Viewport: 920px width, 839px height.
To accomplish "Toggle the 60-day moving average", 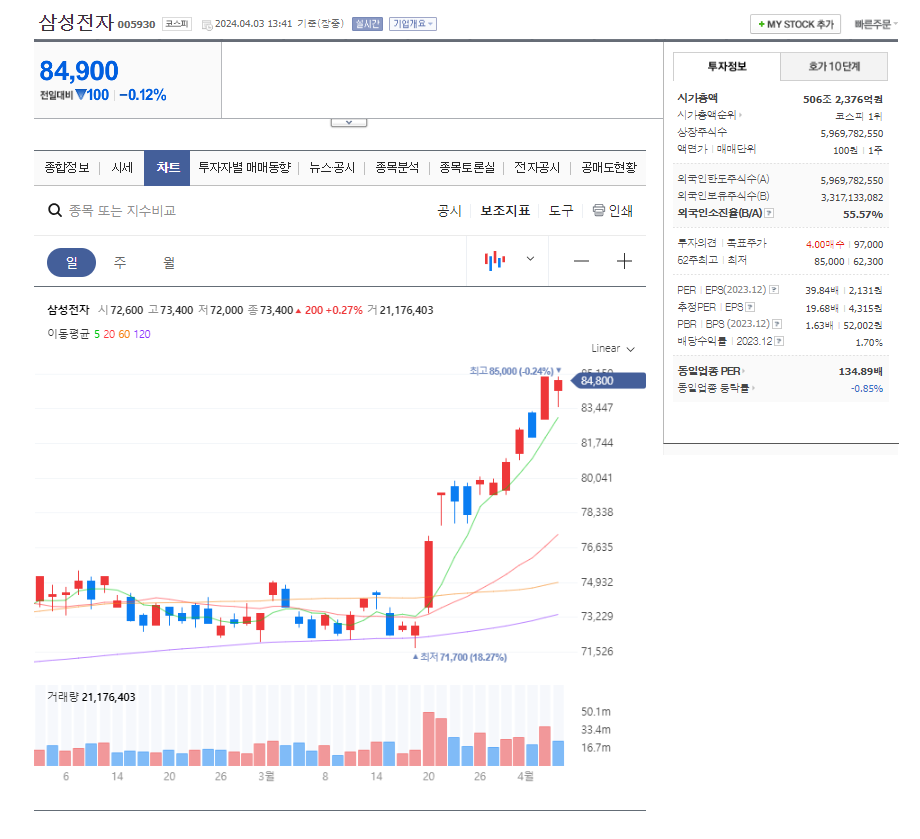I will (x=124, y=334).
